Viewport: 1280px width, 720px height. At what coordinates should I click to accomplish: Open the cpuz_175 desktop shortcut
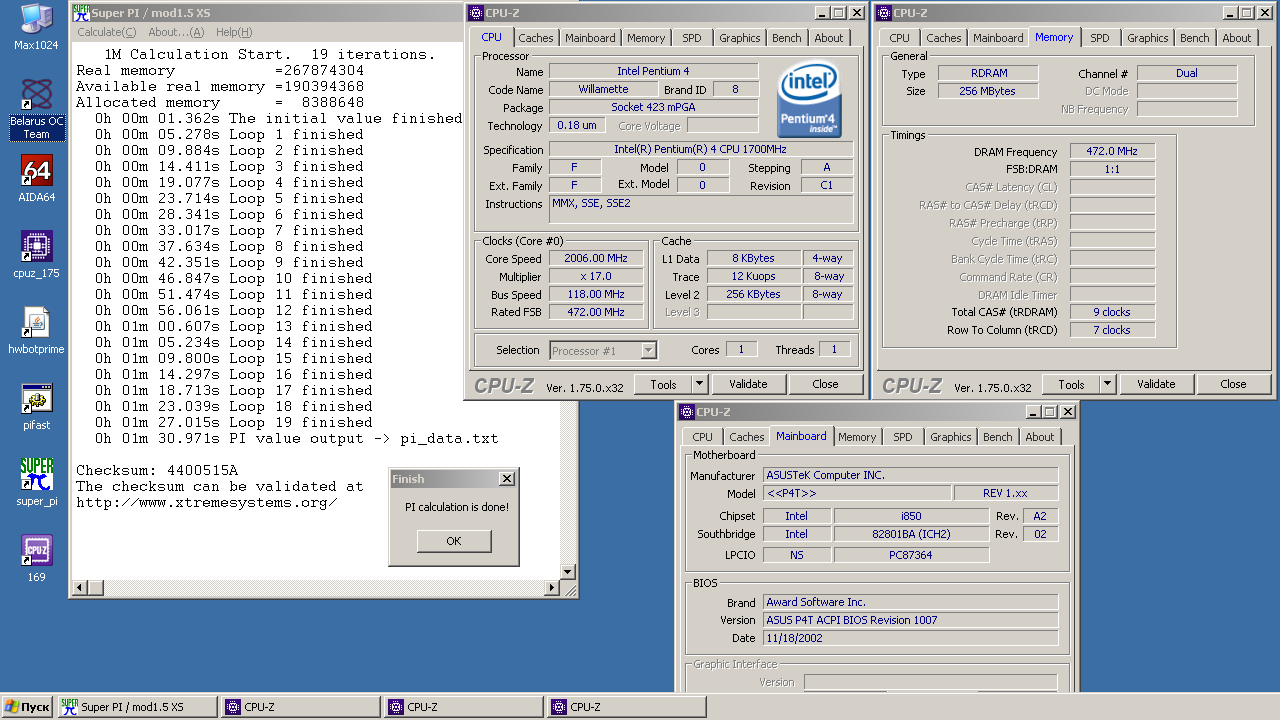36,254
